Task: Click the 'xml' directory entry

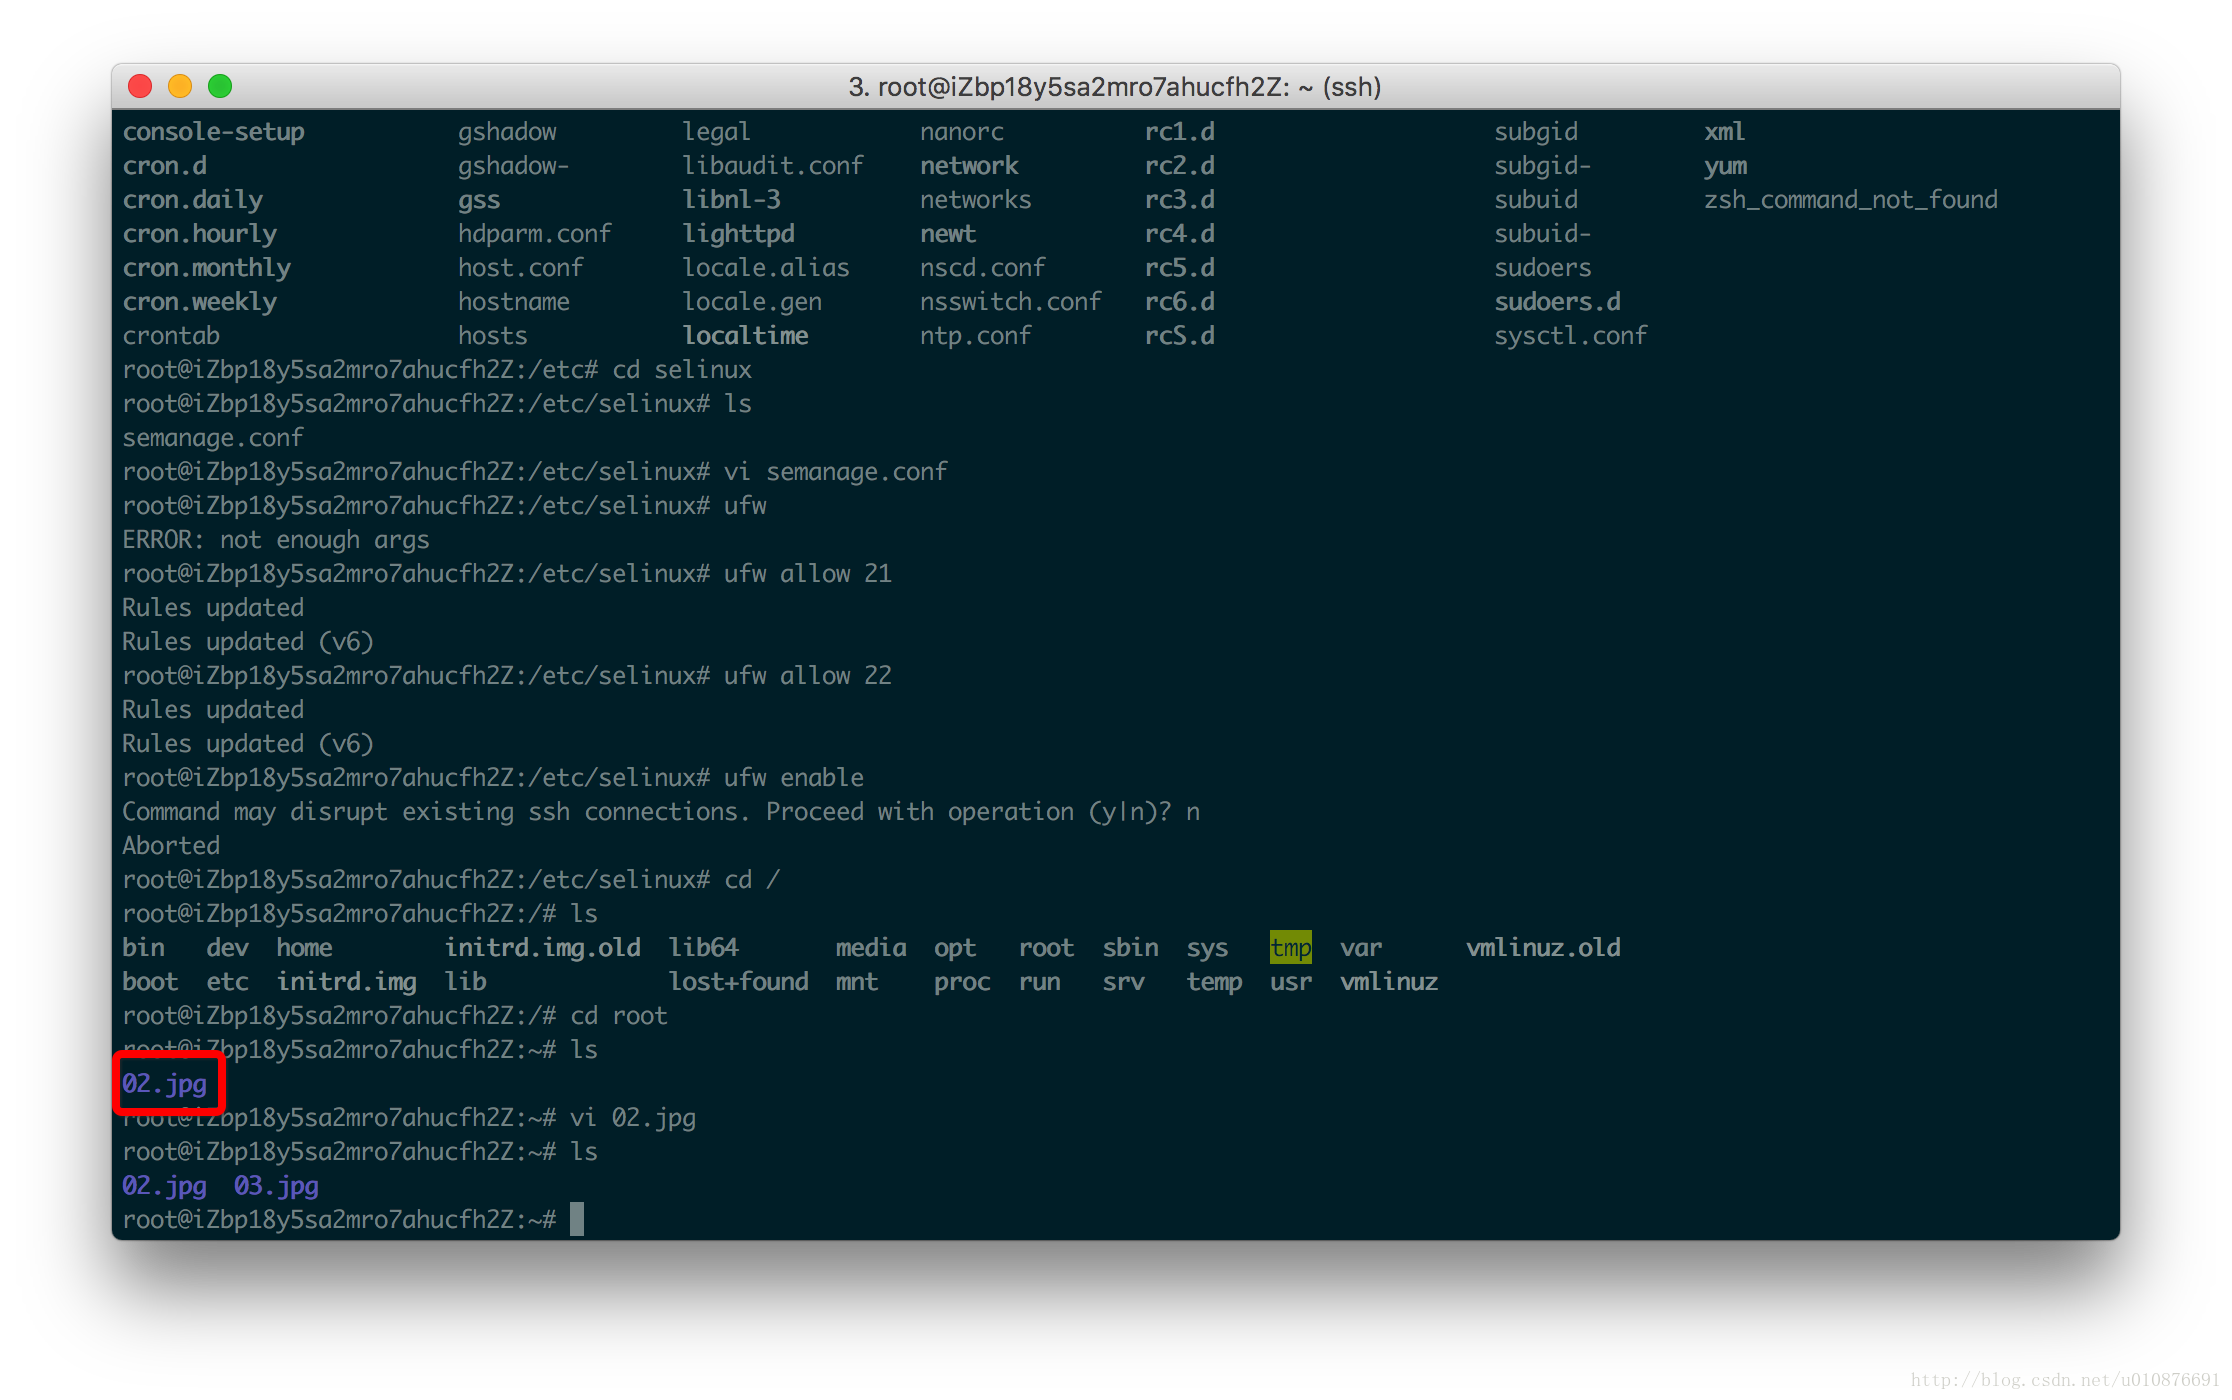Action: pyautogui.click(x=1725, y=132)
